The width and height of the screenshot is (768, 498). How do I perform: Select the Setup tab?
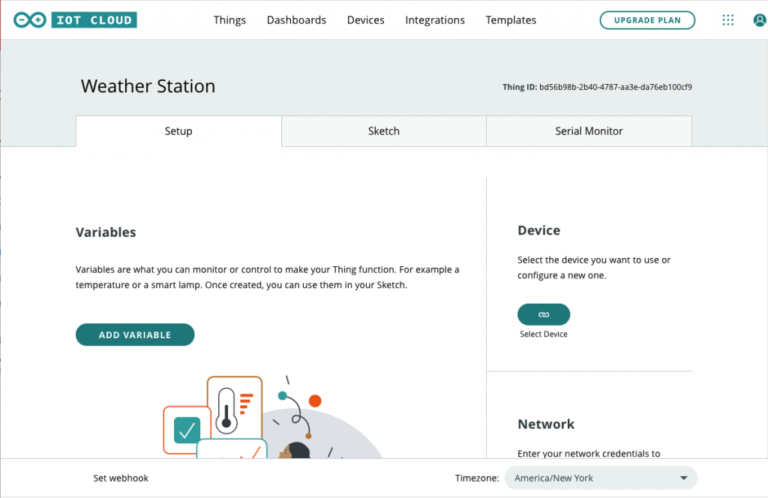[178, 131]
